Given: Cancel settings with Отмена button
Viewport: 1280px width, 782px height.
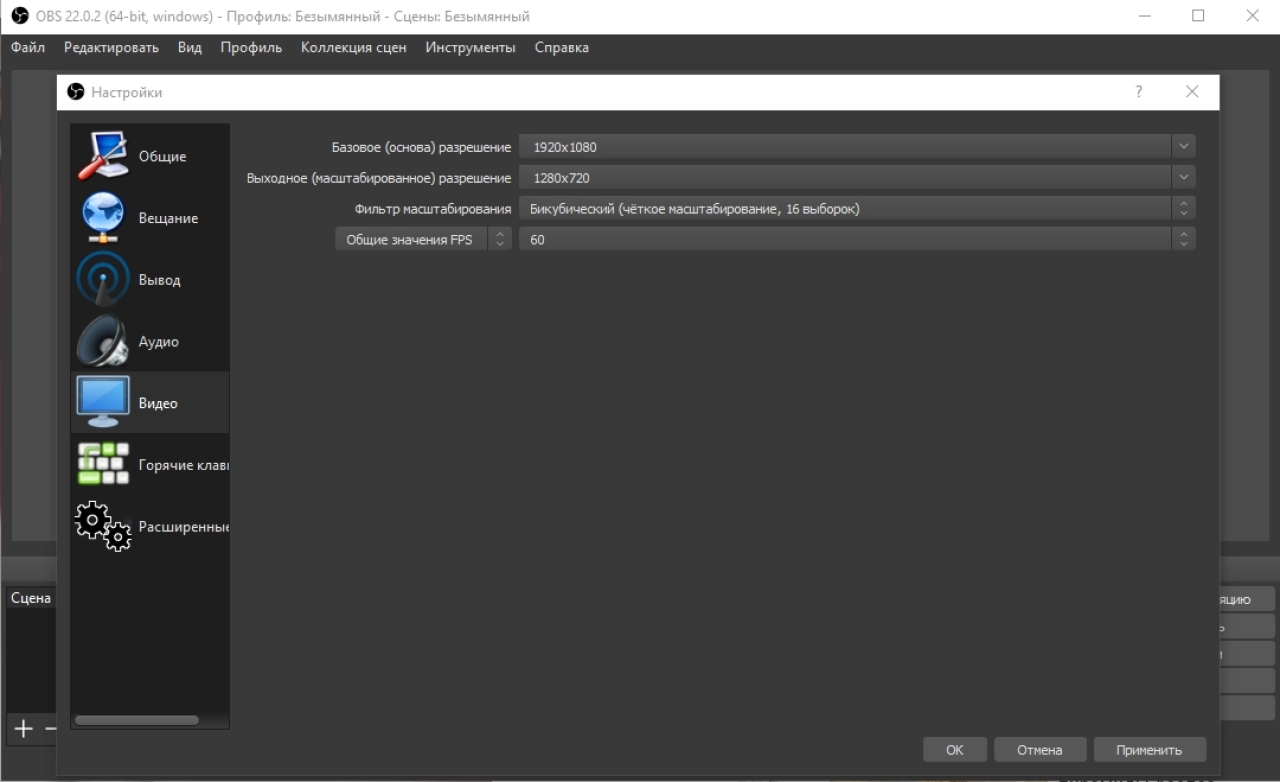Looking at the screenshot, I should tap(1039, 750).
